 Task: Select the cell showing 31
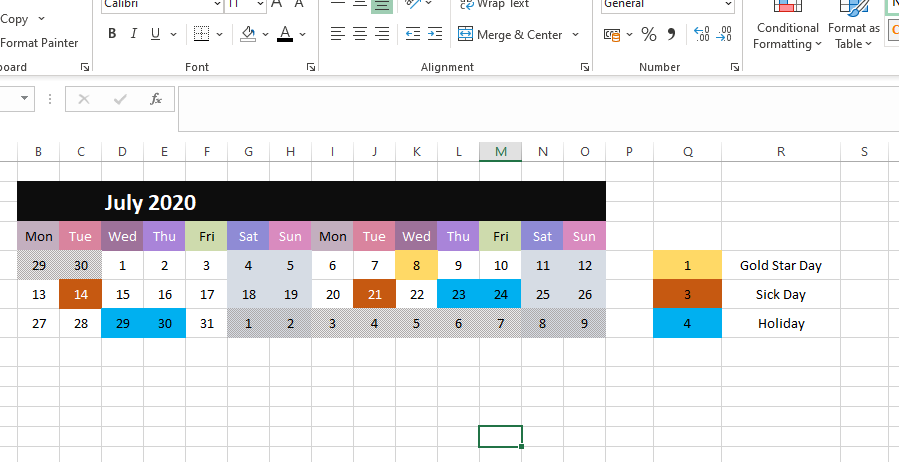[x=206, y=323]
